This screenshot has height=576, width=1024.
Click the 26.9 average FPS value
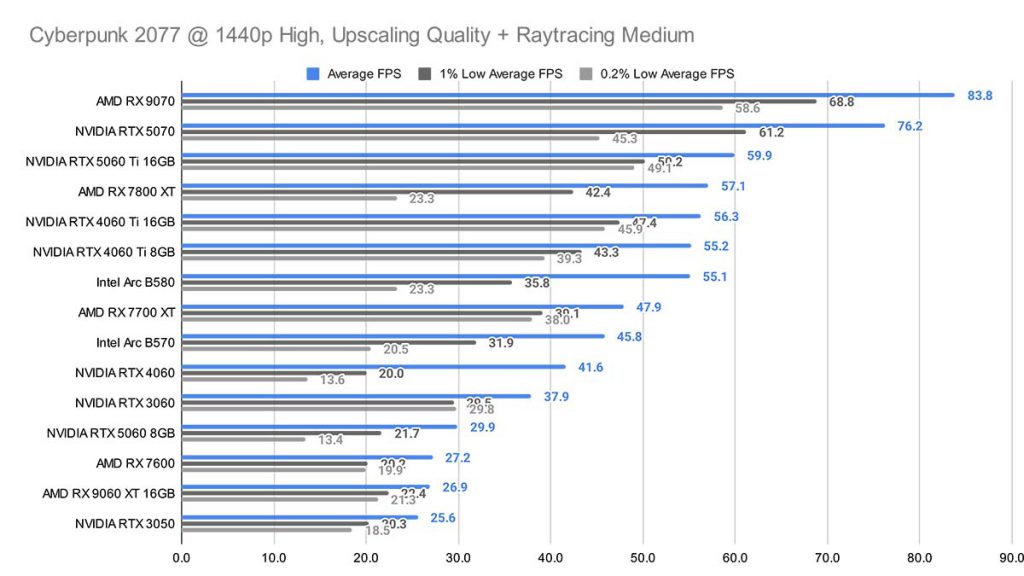455,487
